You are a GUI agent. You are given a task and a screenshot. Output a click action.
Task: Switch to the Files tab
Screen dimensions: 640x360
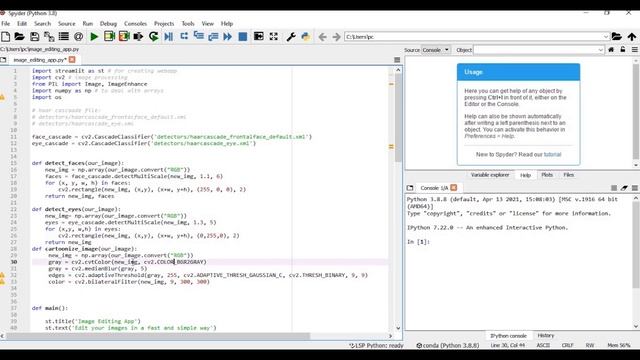(569, 175)
